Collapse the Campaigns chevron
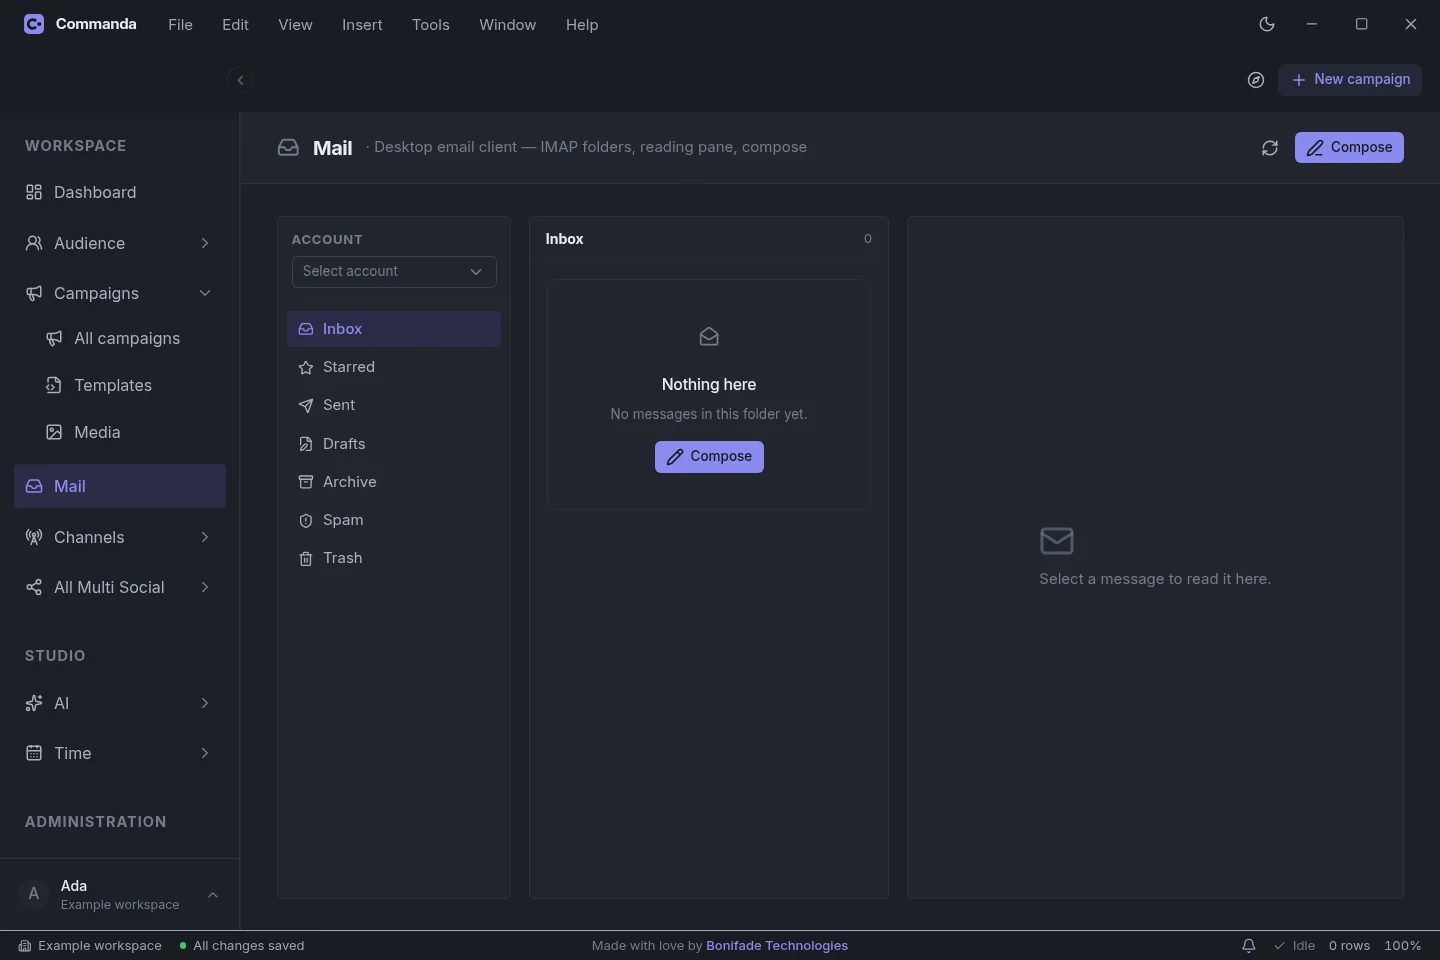 (x=205, y=293)
